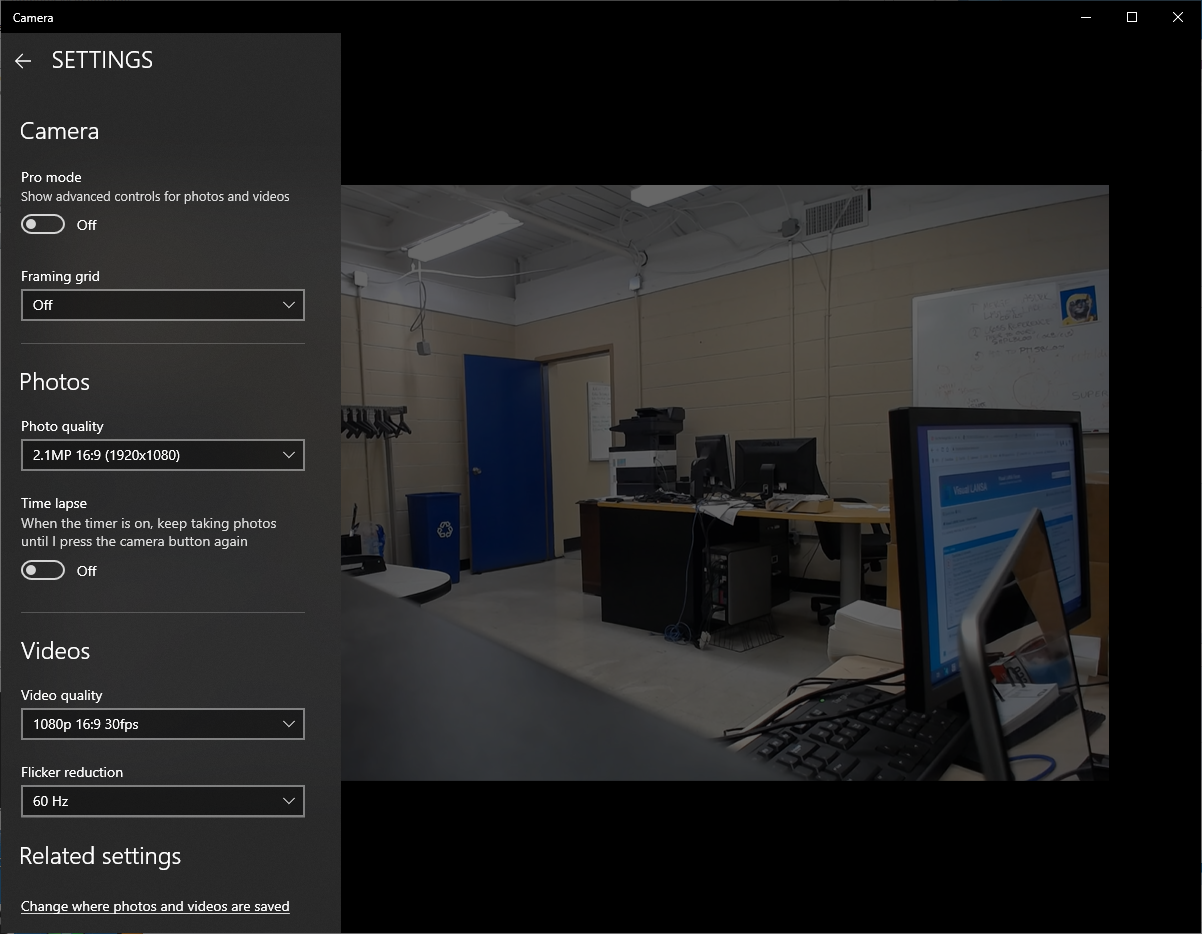Close the Camera window
The height and width of the screenshot is (934, 1202).
(1178, 17)
